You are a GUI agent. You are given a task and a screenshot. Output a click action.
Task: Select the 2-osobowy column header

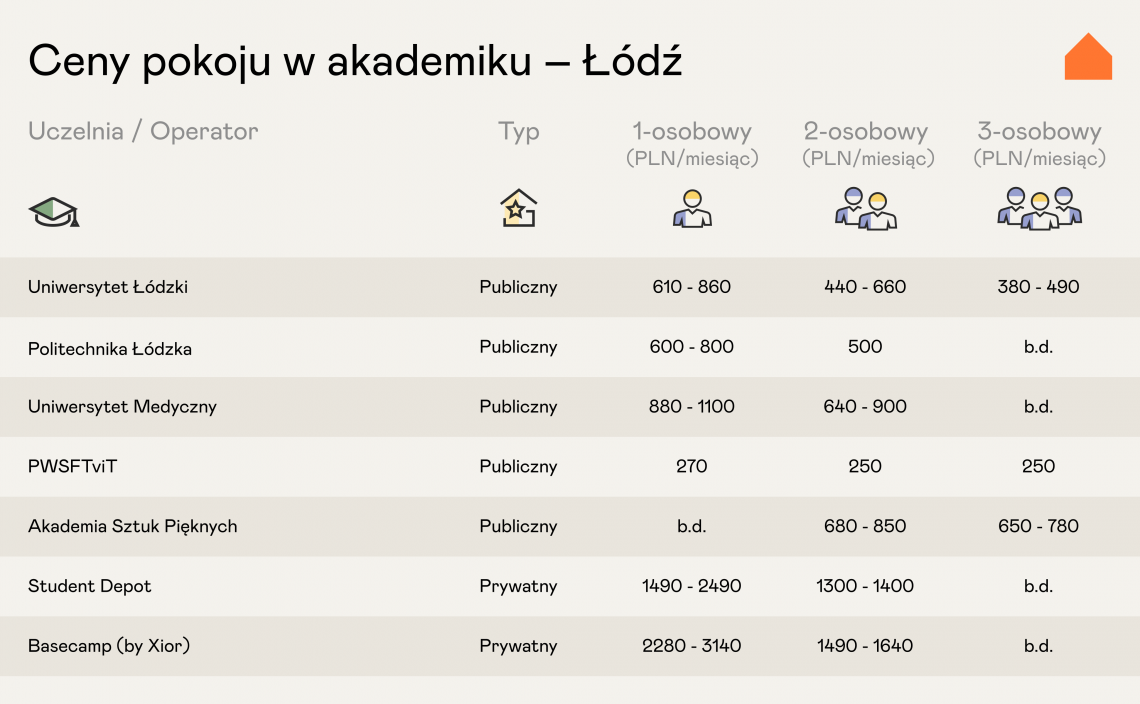(x=865, y=132)
